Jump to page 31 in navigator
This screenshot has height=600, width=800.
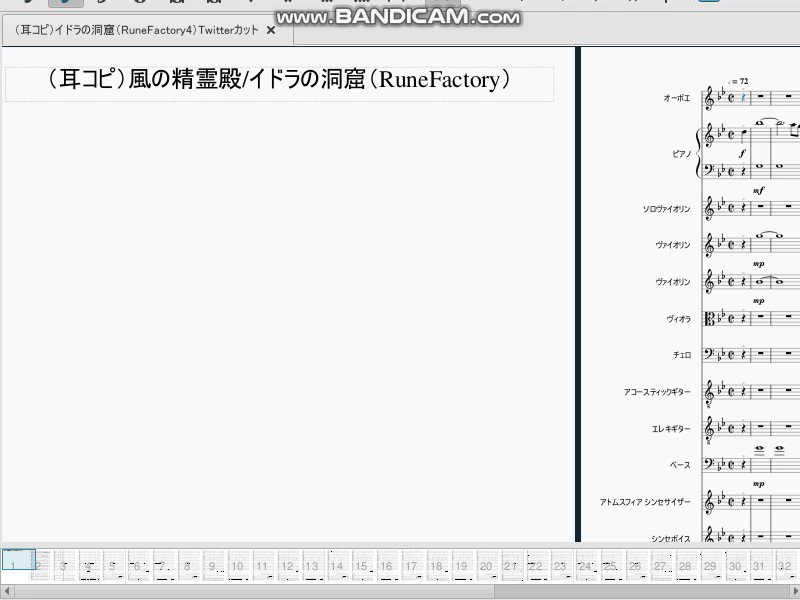click(x=760, y=565)
